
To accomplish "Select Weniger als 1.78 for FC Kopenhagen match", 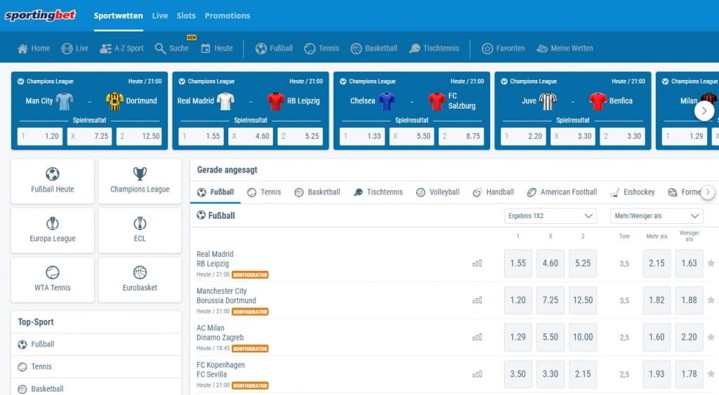I will [x=689, y=374].
